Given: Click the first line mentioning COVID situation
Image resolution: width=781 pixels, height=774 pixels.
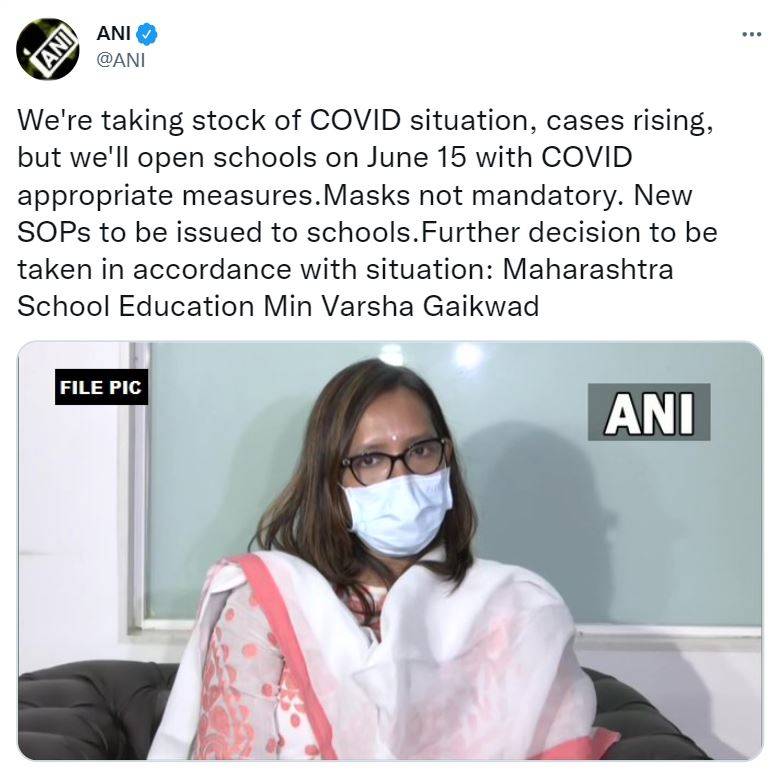Looking at the screenshot, I should click(x=366, y=121).
